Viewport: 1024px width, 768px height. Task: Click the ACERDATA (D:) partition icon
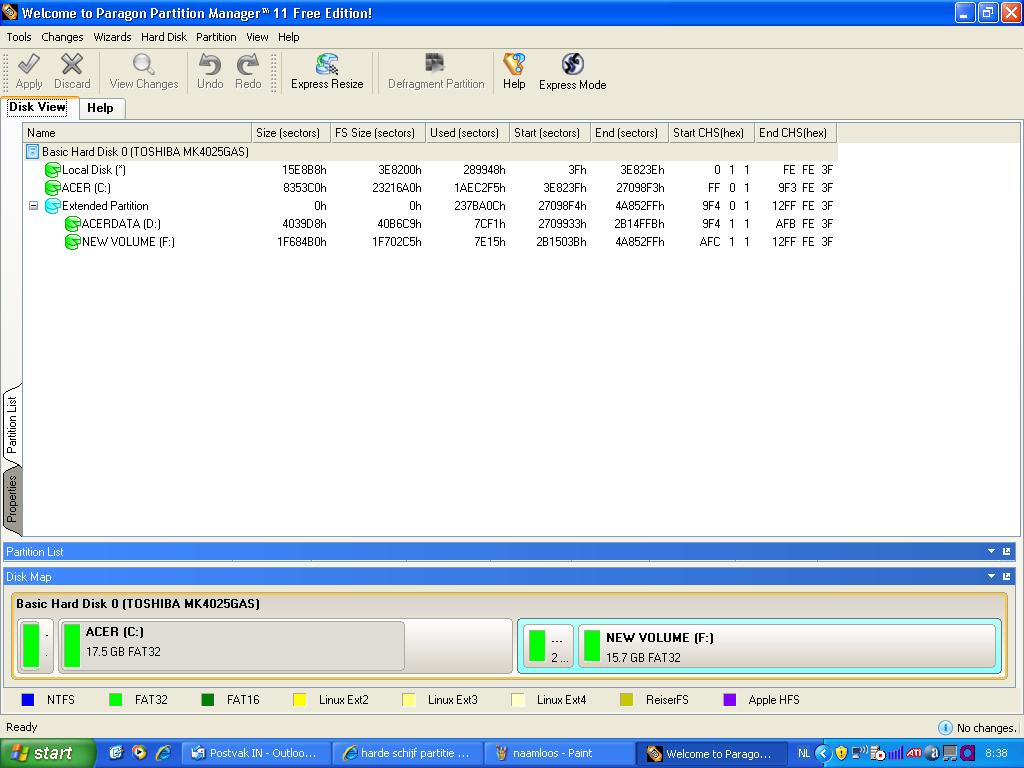[72, 224]
